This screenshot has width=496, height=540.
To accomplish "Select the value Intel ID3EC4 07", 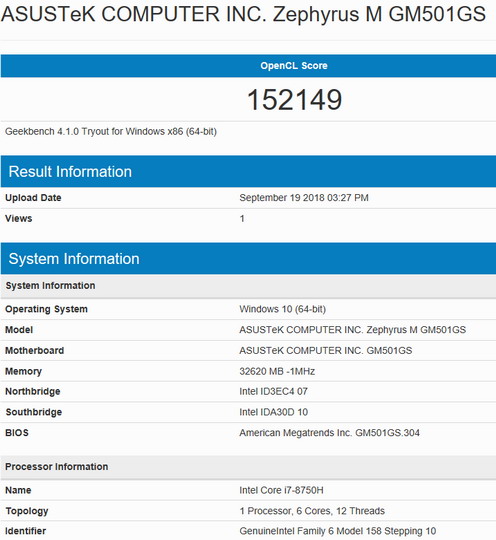I will click(x=273, y=392).
